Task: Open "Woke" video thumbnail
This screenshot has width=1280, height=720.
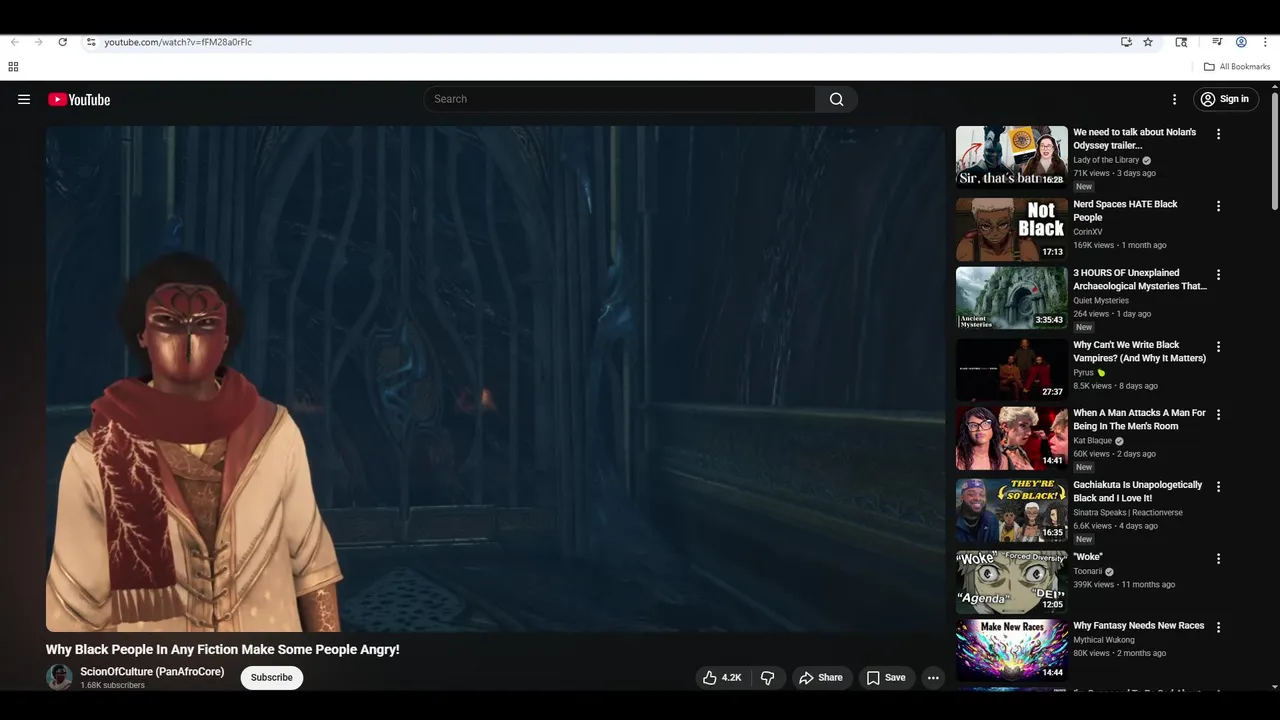Action: [1012, 581]
